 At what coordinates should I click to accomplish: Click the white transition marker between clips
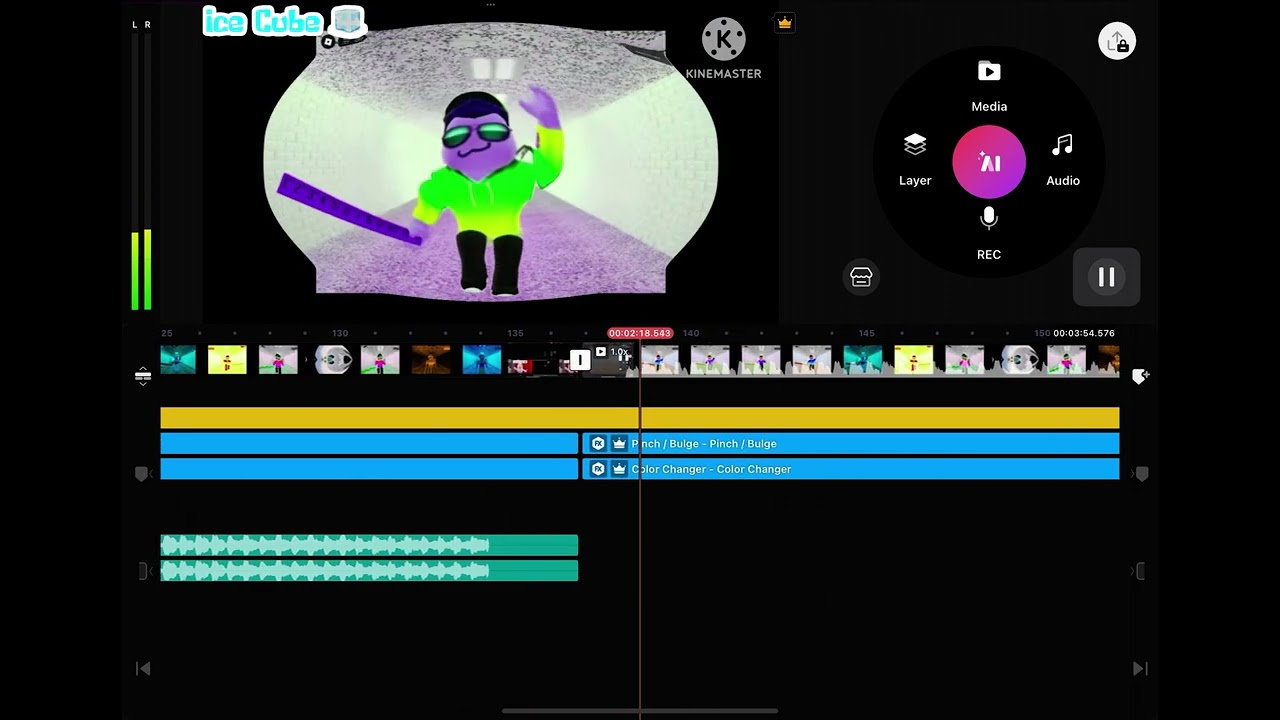[x=580, y=360]
